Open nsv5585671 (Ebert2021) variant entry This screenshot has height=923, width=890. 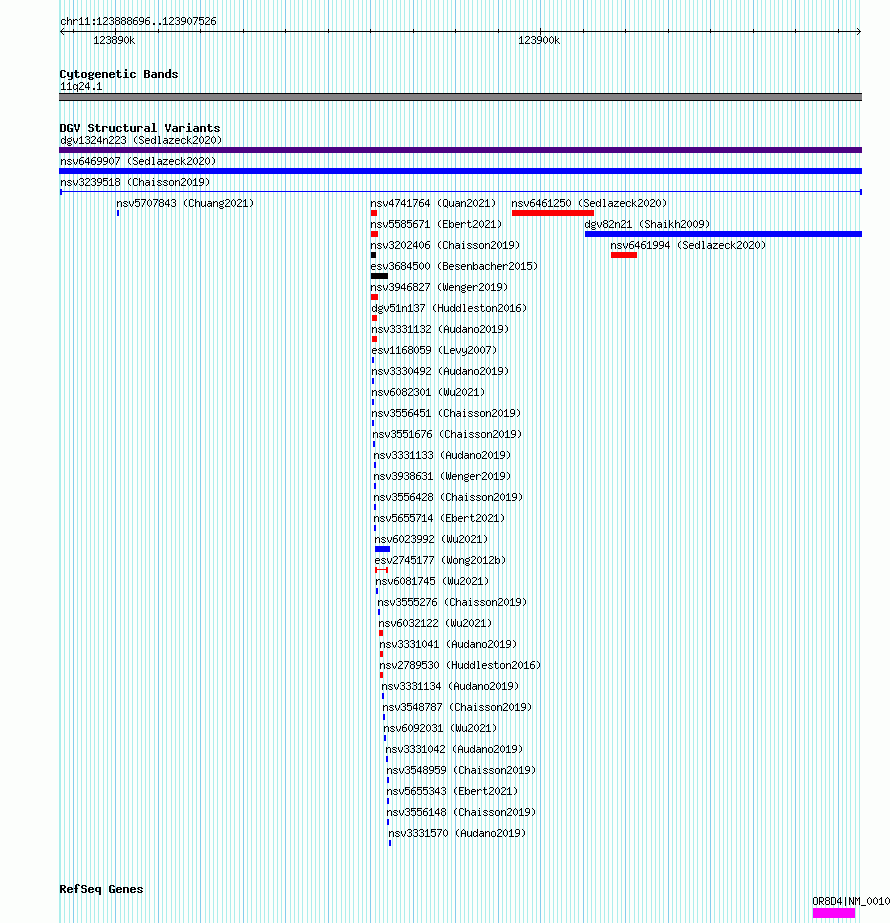point(436,224)
